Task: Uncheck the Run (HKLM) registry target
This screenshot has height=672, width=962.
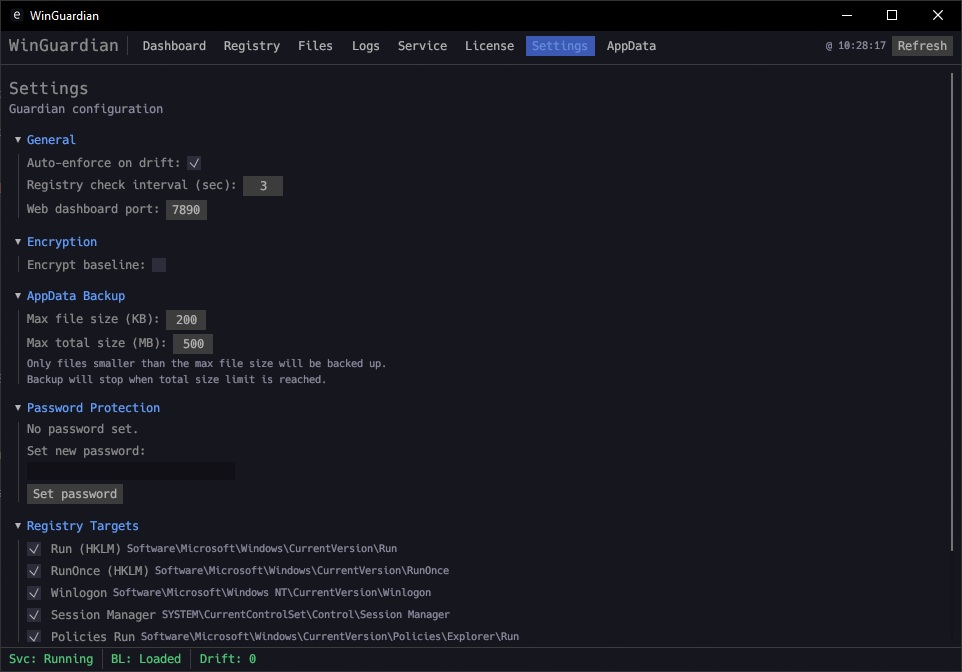Action: [34, 549]
